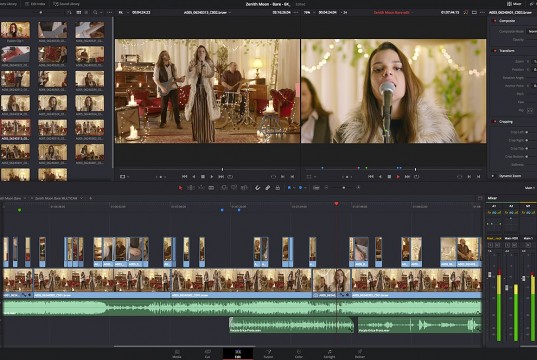
Task: Jump to first frame in source viewer
Action: (x=184, y=177)
